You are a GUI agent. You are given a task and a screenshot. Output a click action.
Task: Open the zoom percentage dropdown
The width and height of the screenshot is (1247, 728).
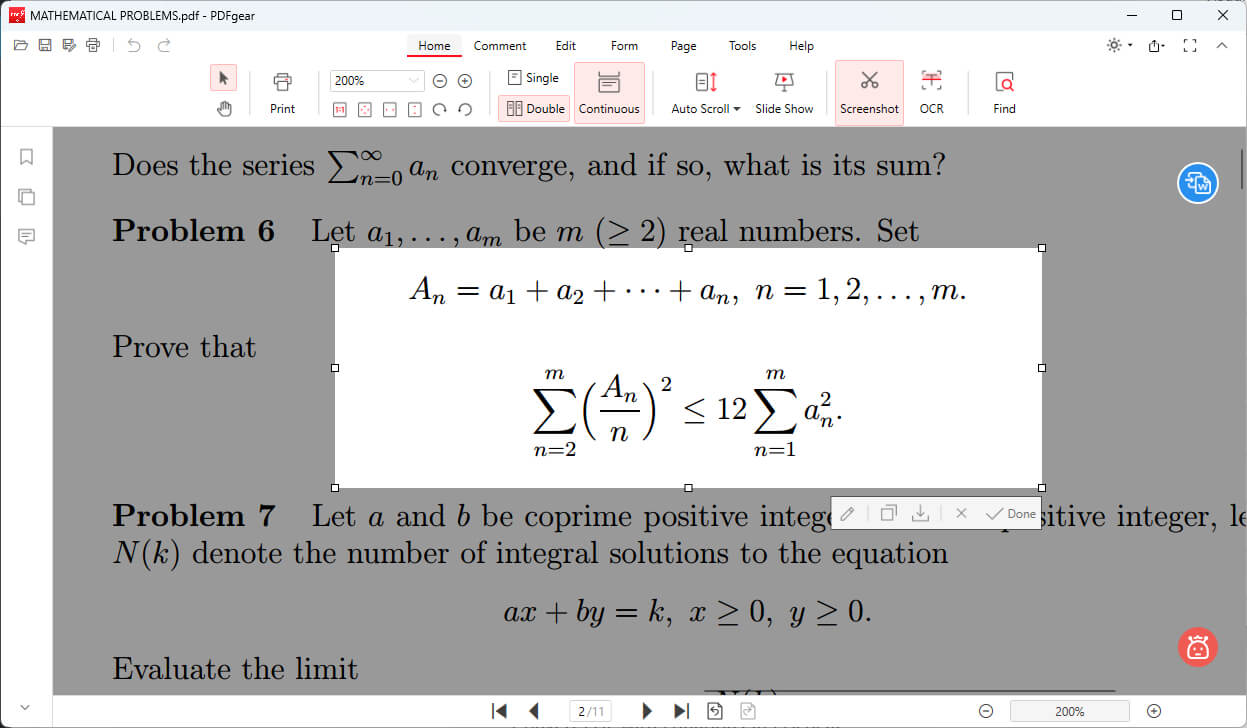(414, 80)
